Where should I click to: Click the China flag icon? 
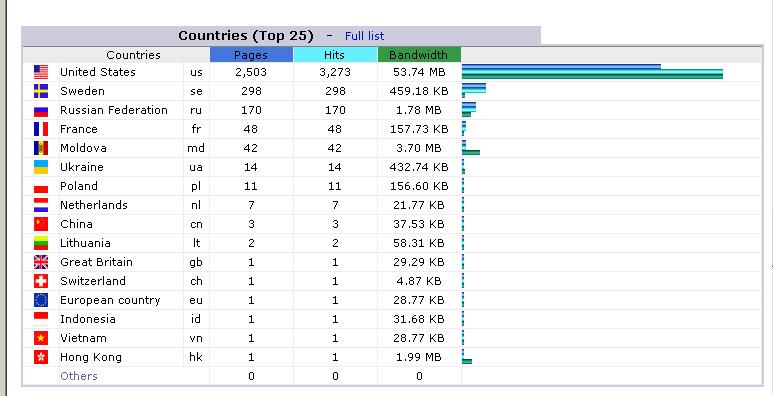pos(41,224)
